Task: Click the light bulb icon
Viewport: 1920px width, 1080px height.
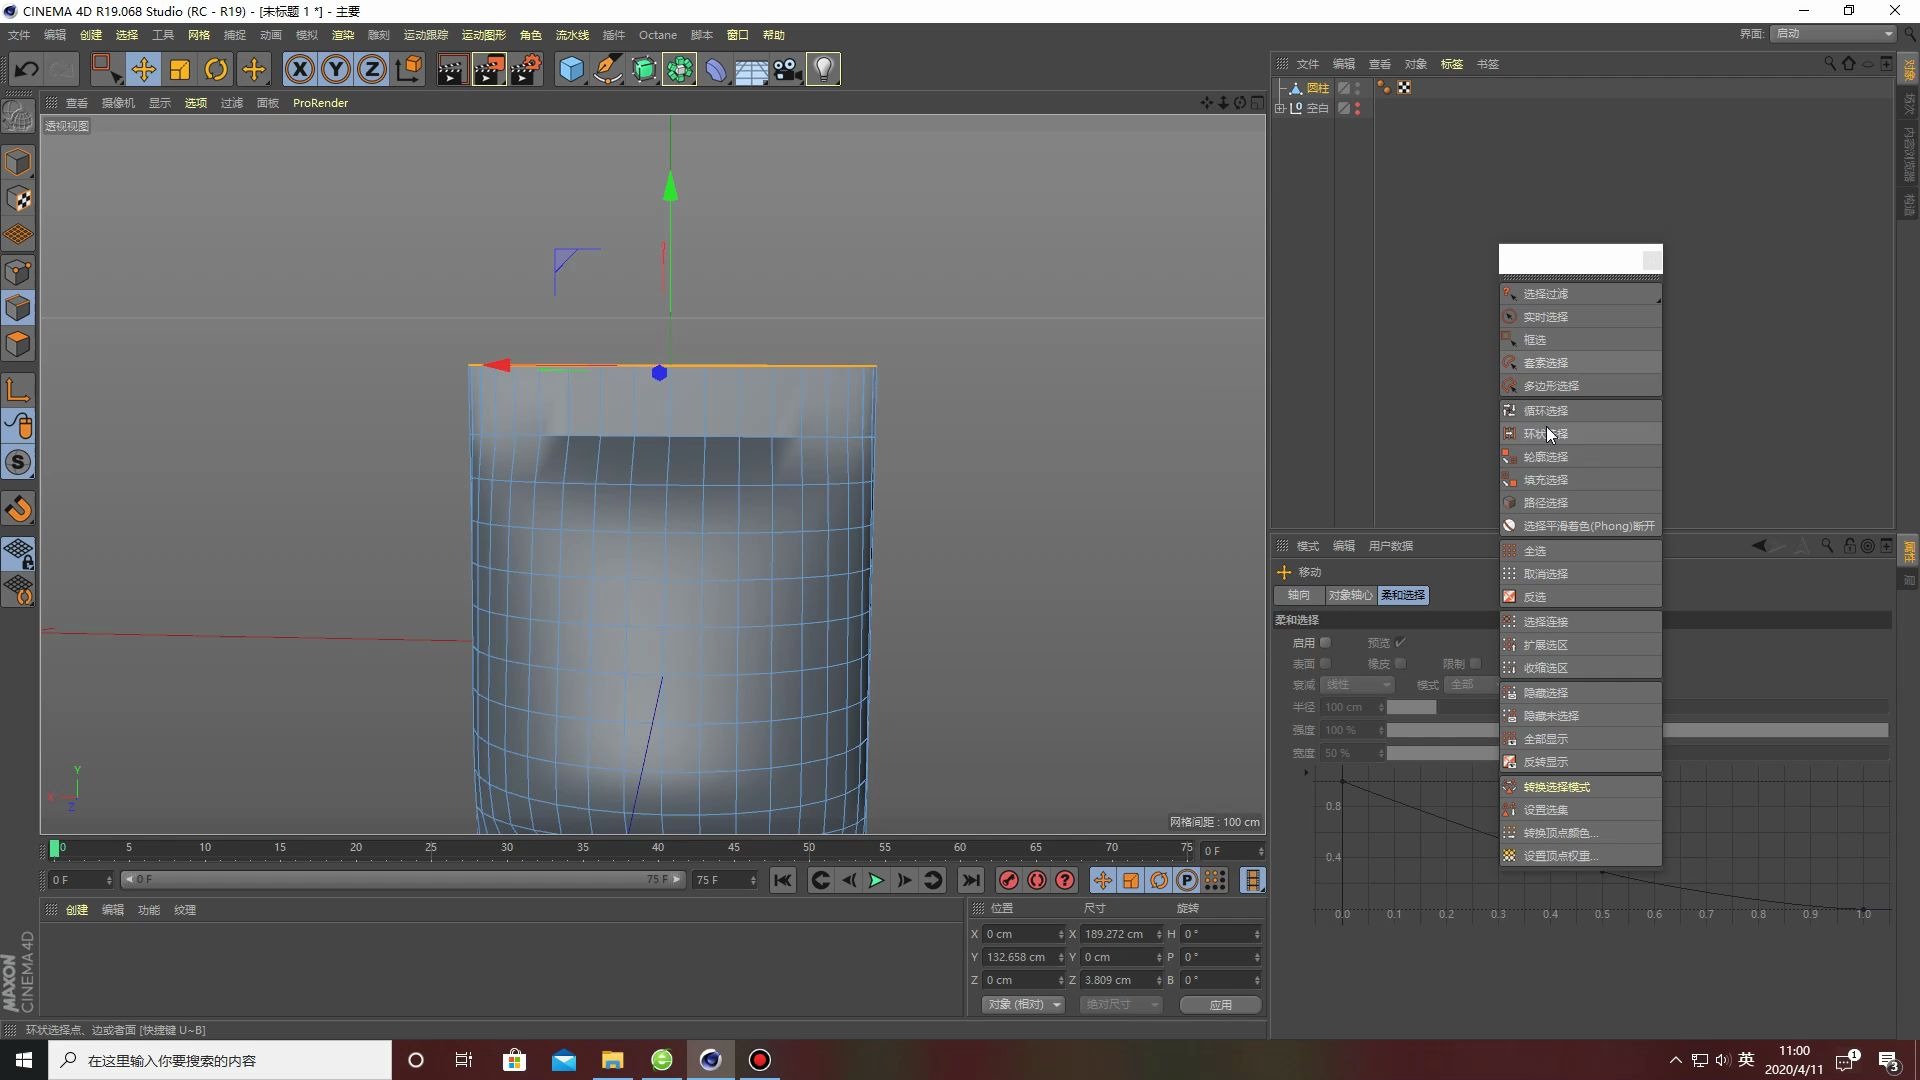Action: pyautogui.click(x=823, y=69)
